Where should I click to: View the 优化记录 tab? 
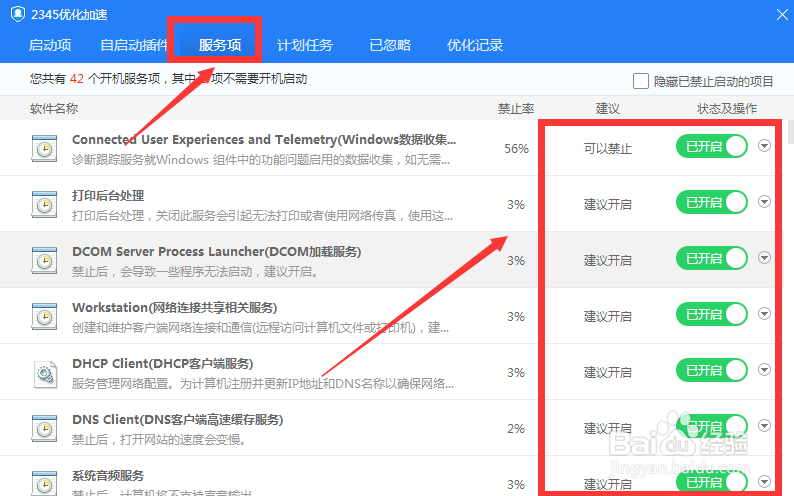coord(475,45)
